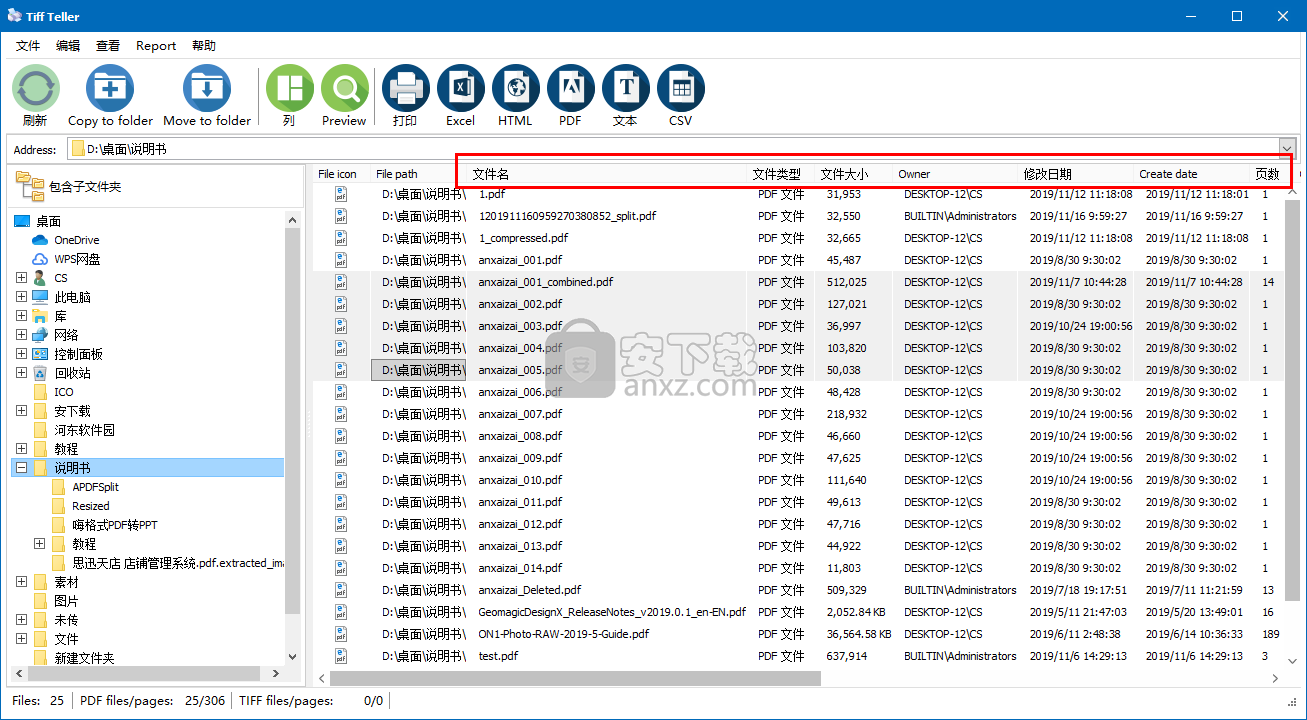Click the 控制面板 control panel icon
The image size is (1307, 720).
point(40,354)
